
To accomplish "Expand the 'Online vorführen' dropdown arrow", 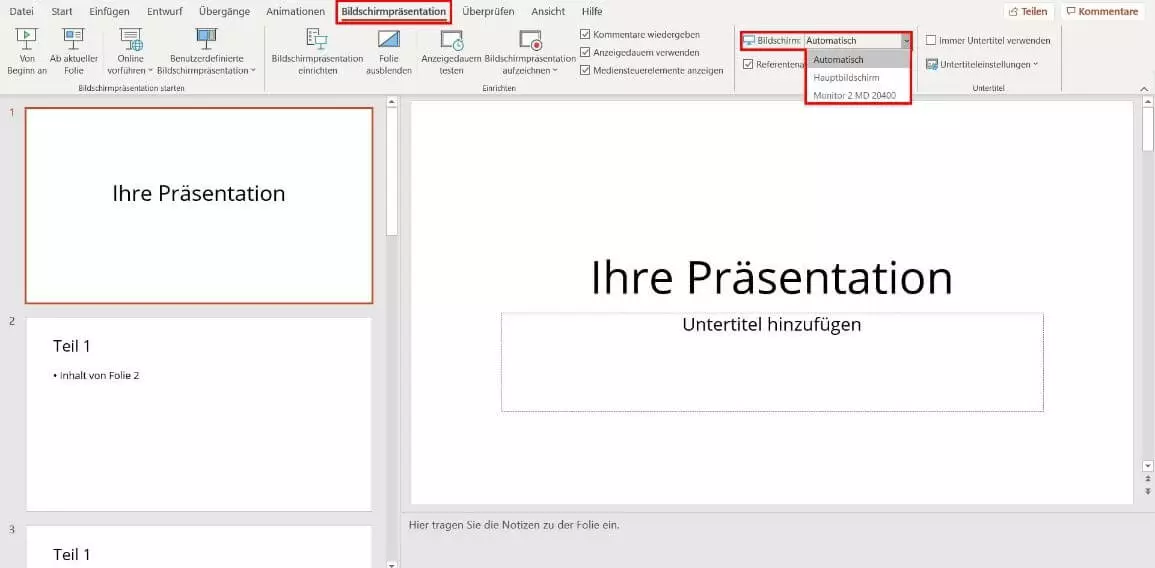I will click(150, 71).
